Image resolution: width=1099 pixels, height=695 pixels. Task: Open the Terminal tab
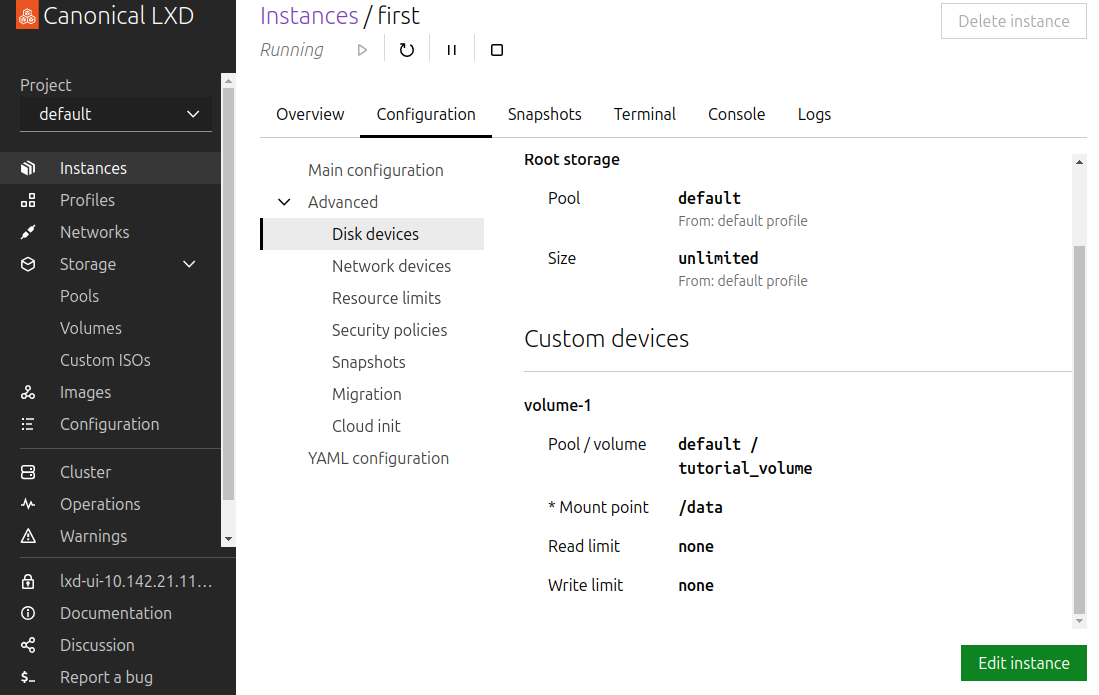(x=644, y=114)
